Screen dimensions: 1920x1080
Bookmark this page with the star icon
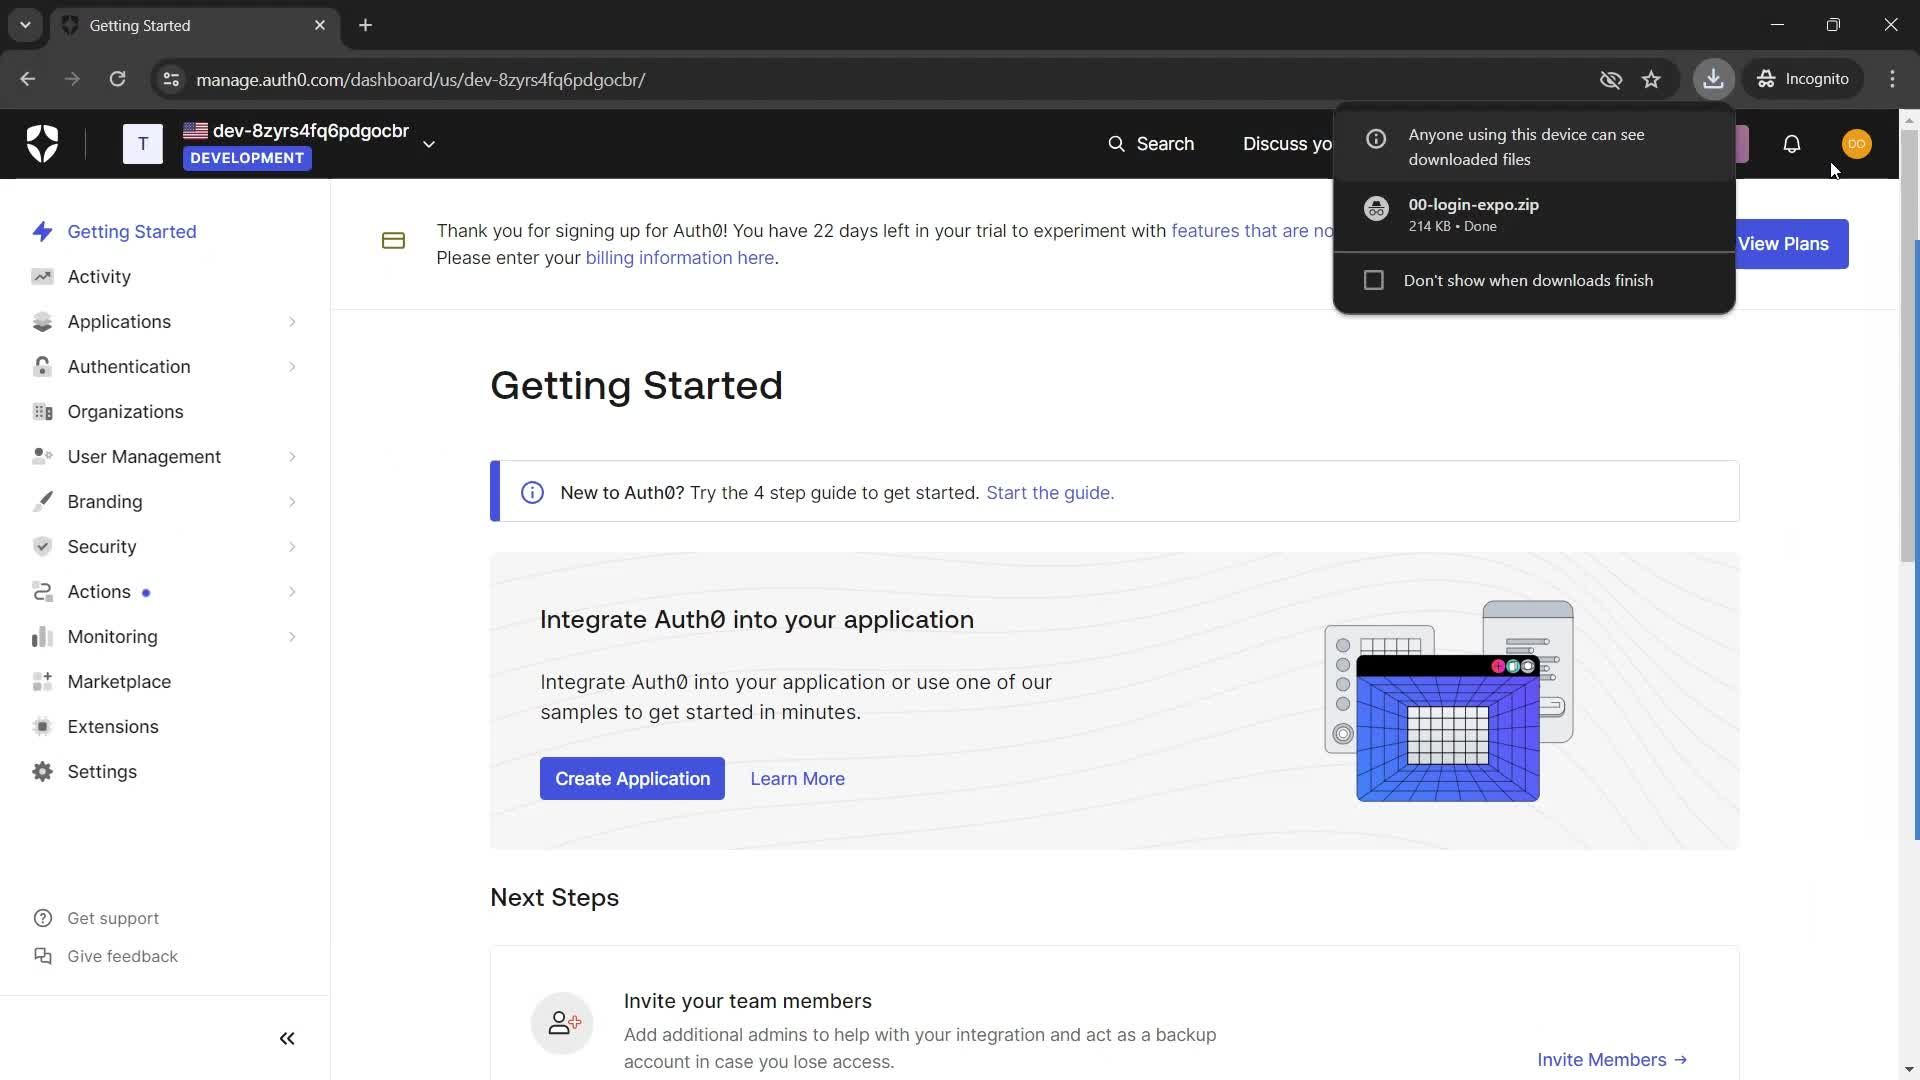(x=1651, y=79)
